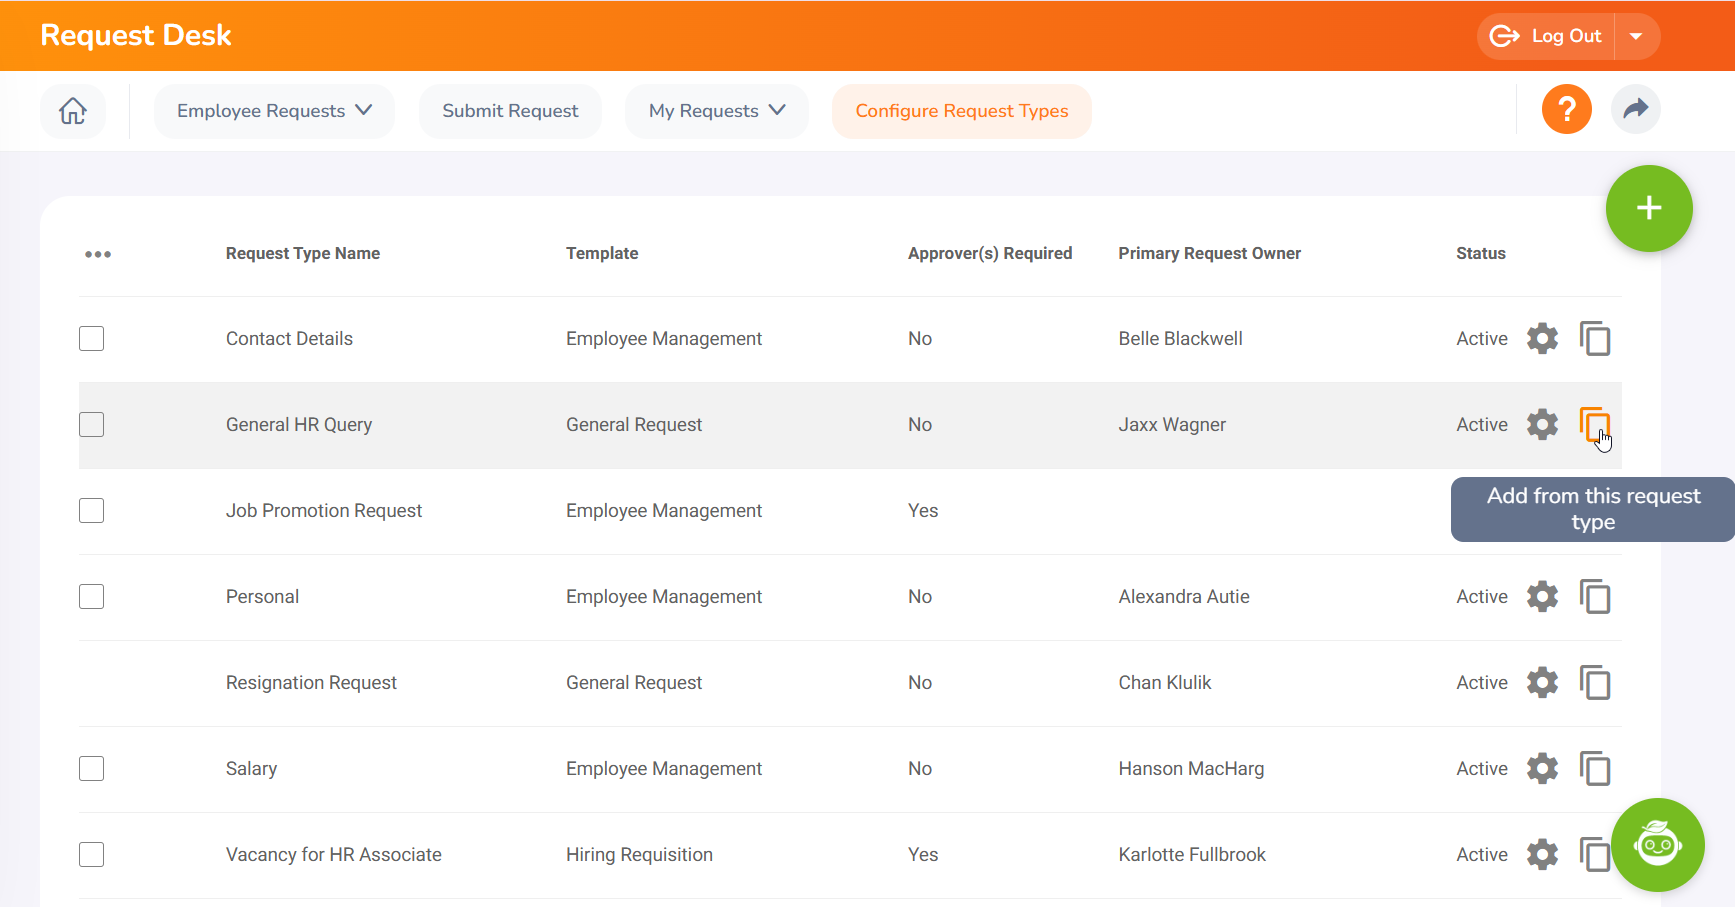Click the home icon in navigation bar
This screenshot has width=1735, height=907.
click(73, 111)
